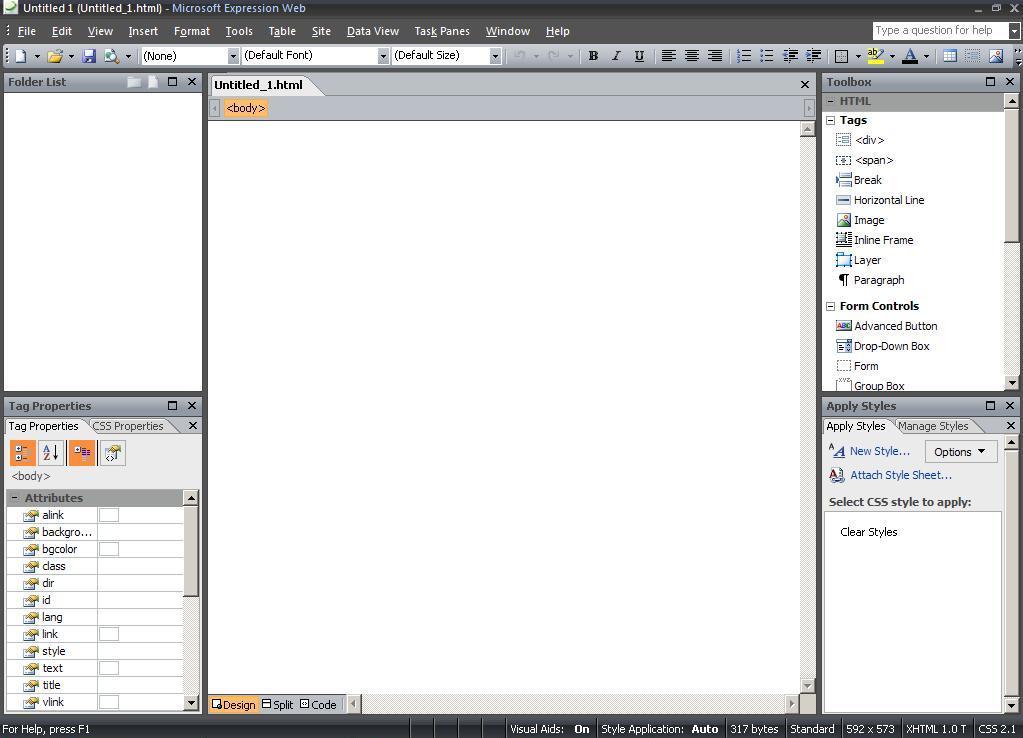
Task: Select the div tag in Toolbox
Action: [x=860, y=140]
